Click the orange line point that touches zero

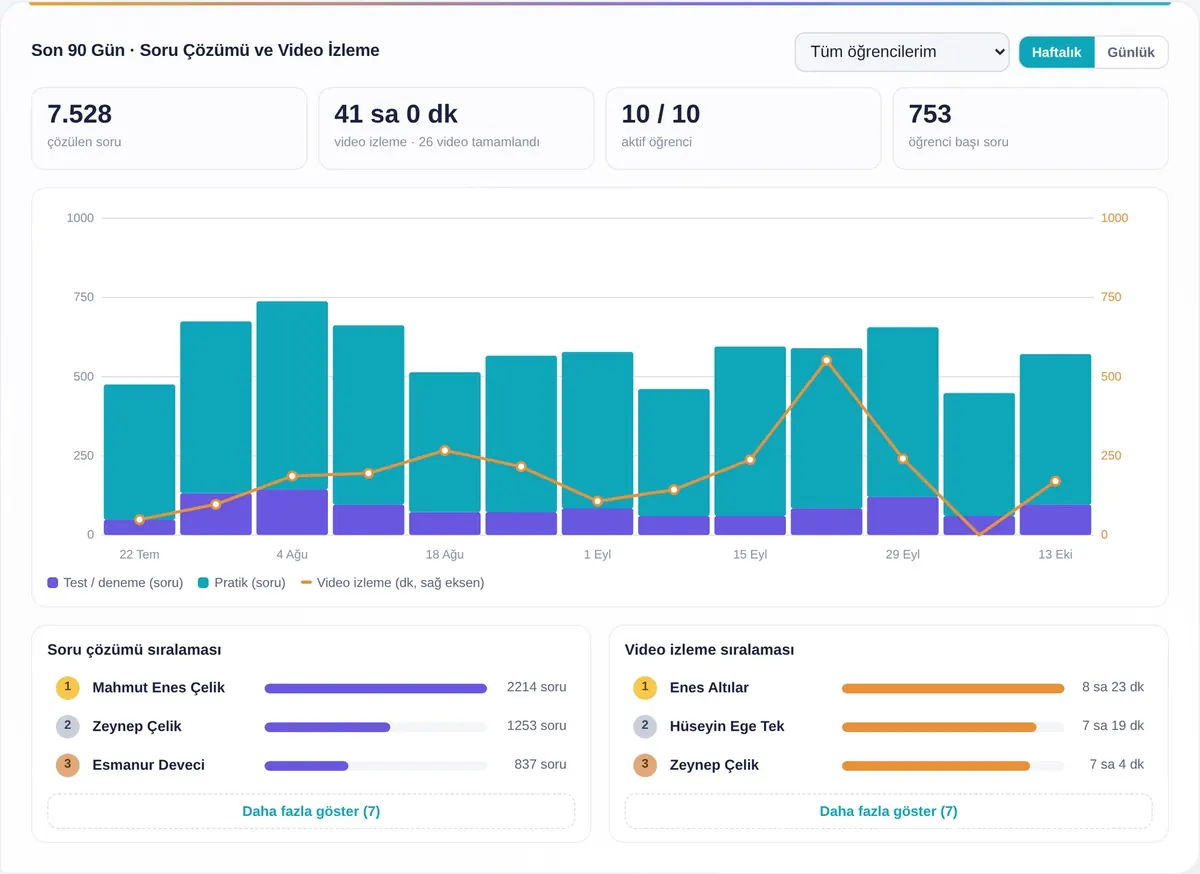[979, 535]
